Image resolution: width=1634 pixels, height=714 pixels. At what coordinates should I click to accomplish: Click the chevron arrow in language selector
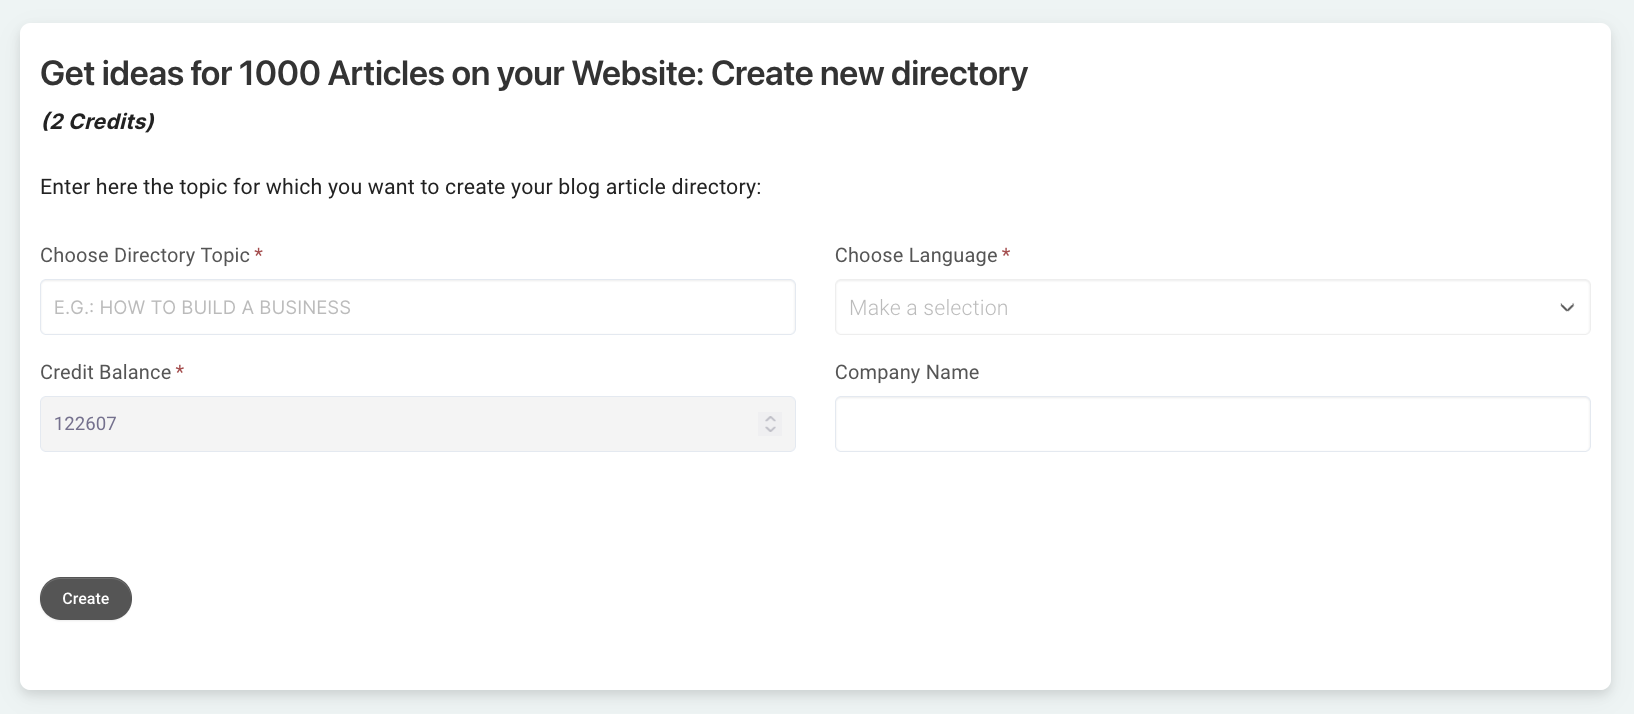click(x=1567, y=307)
